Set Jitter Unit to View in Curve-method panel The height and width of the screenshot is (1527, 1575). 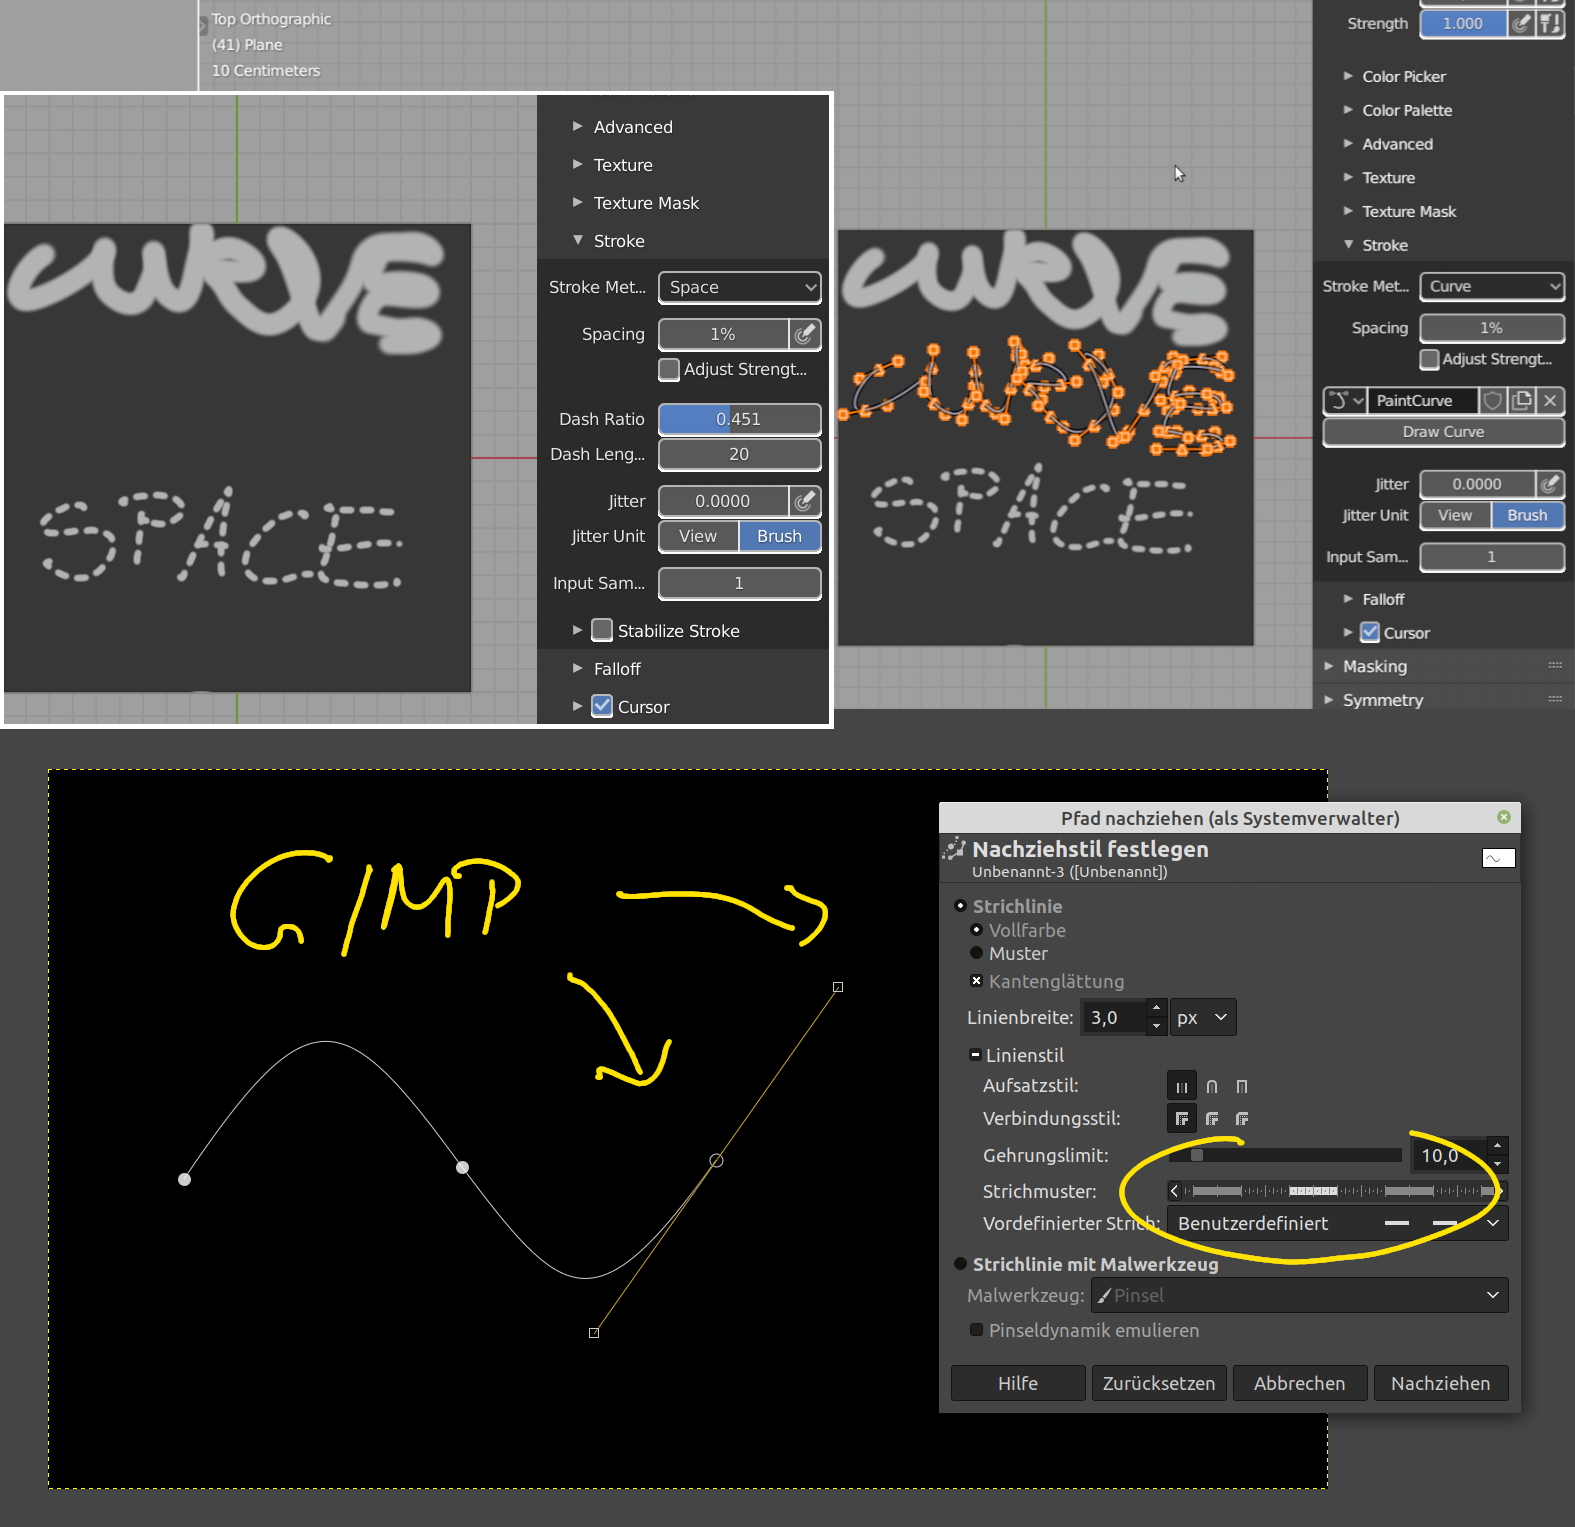pyautogui.click(x=1456, y=515)
